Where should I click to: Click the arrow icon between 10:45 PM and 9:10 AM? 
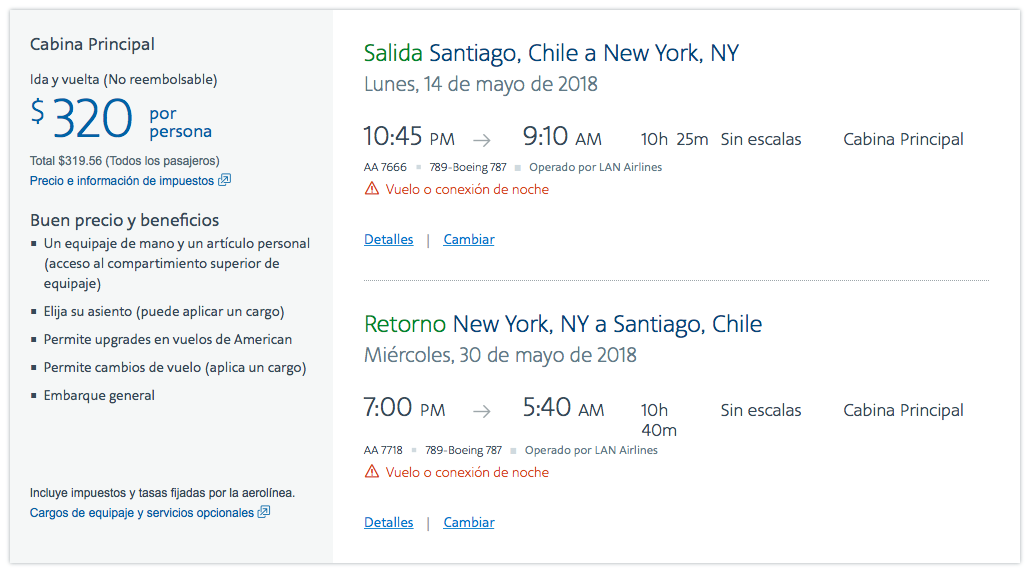point(482,140)
